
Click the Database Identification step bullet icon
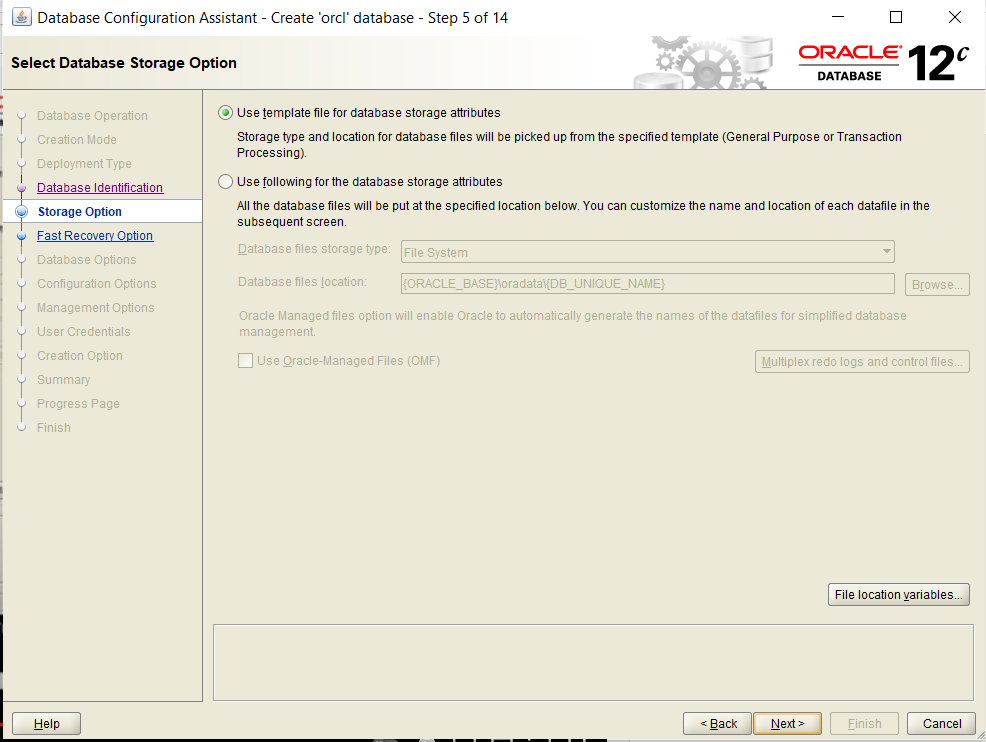coord(21,188)
